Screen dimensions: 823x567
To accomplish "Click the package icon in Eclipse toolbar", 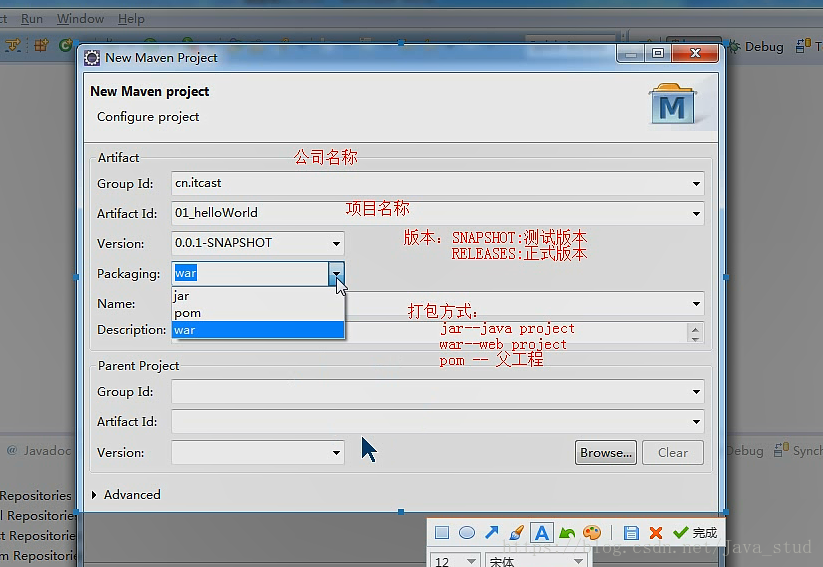I will point(41,46).
